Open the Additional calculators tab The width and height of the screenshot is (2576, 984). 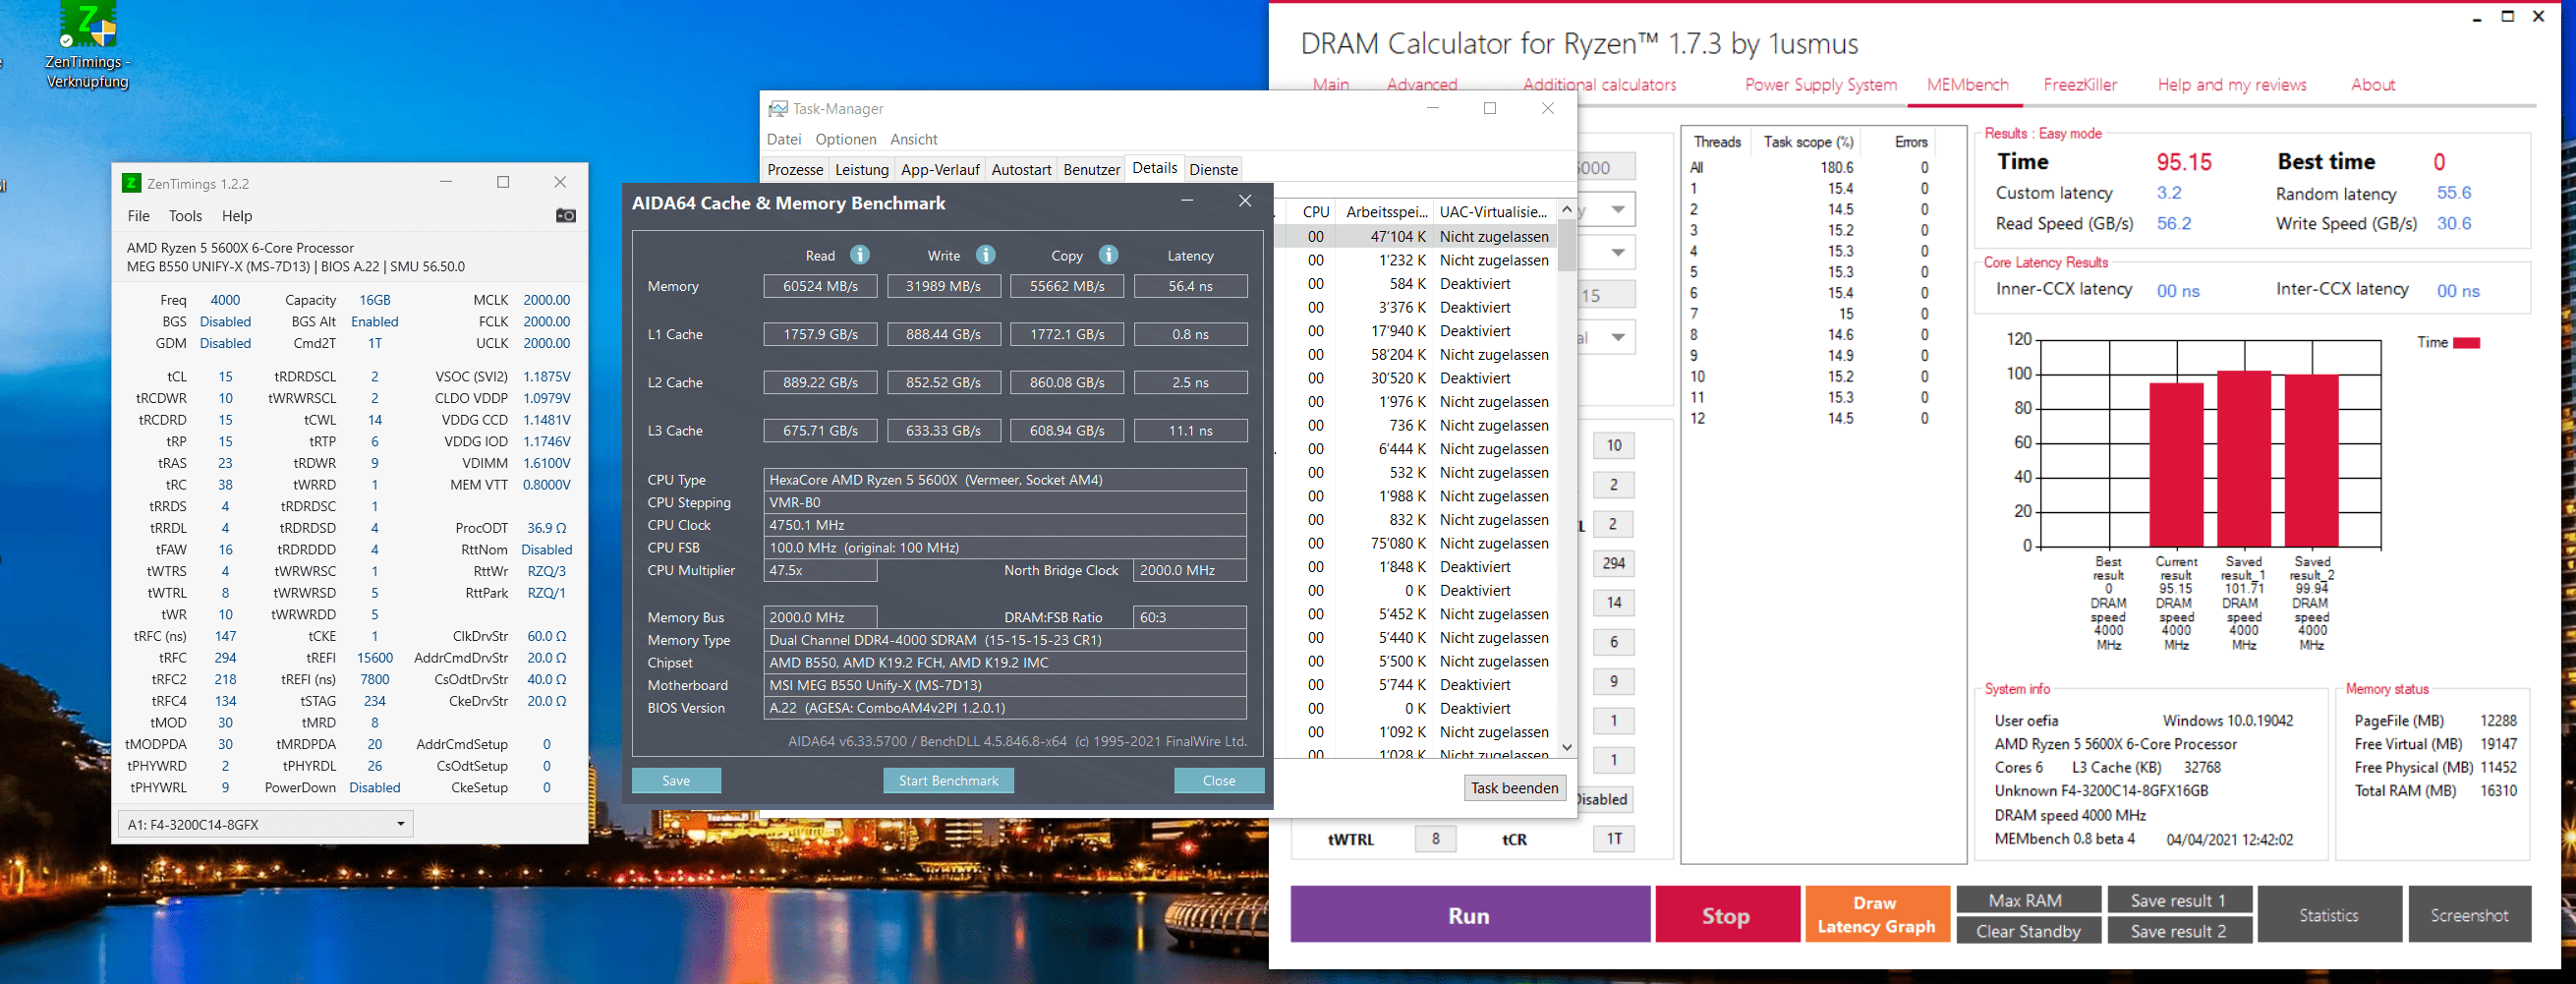[x=1599, y=85]
